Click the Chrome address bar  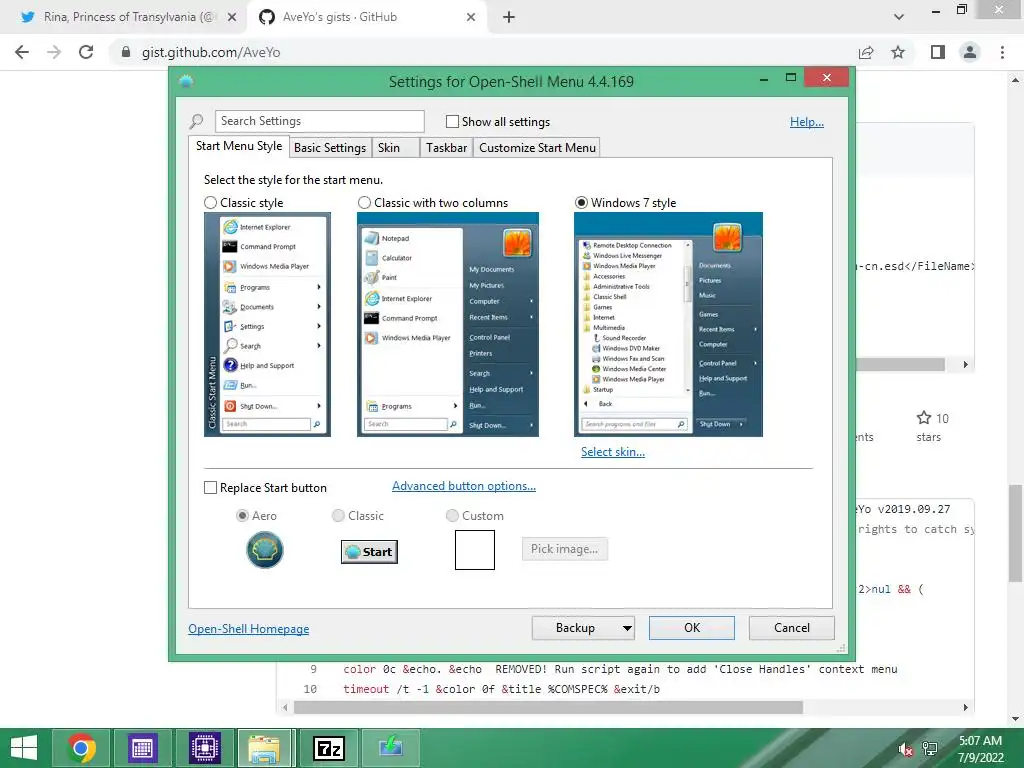coord(483,52)
